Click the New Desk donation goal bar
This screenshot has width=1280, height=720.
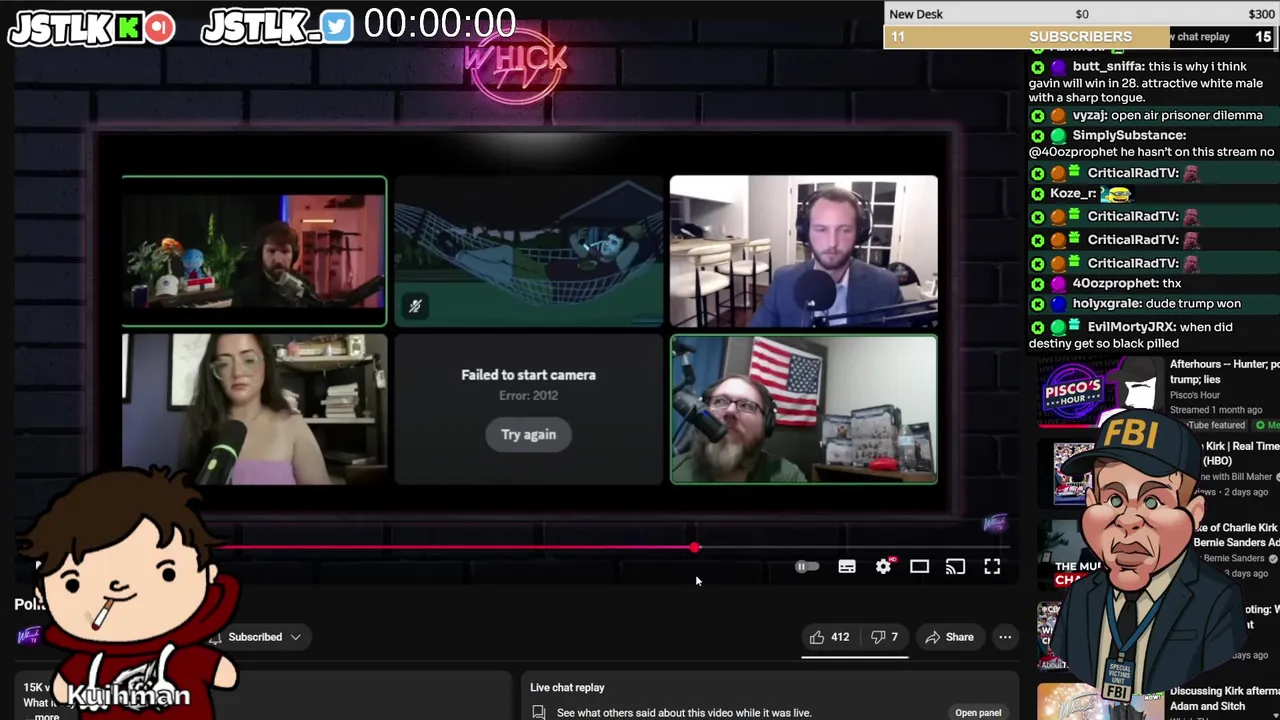pos(1082,14)
